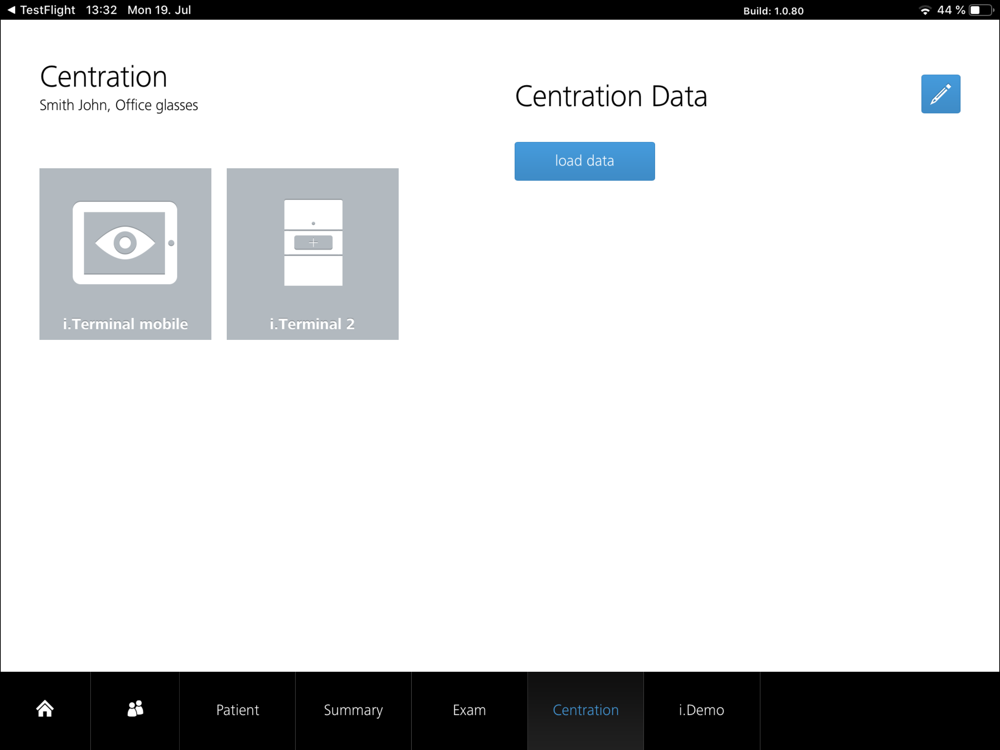This screenshot has width=1000, height=750.
Task: Click the load data button
Action: coord(584,161)
